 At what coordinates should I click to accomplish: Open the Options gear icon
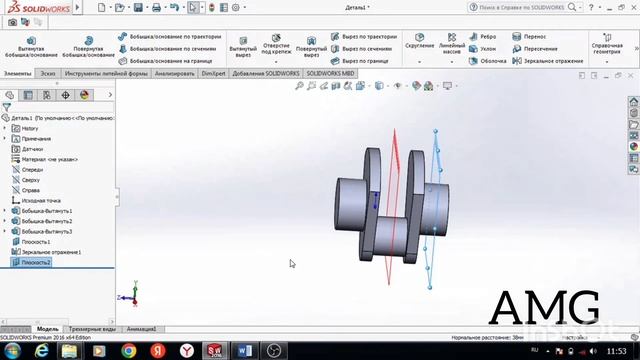(236, 7)
